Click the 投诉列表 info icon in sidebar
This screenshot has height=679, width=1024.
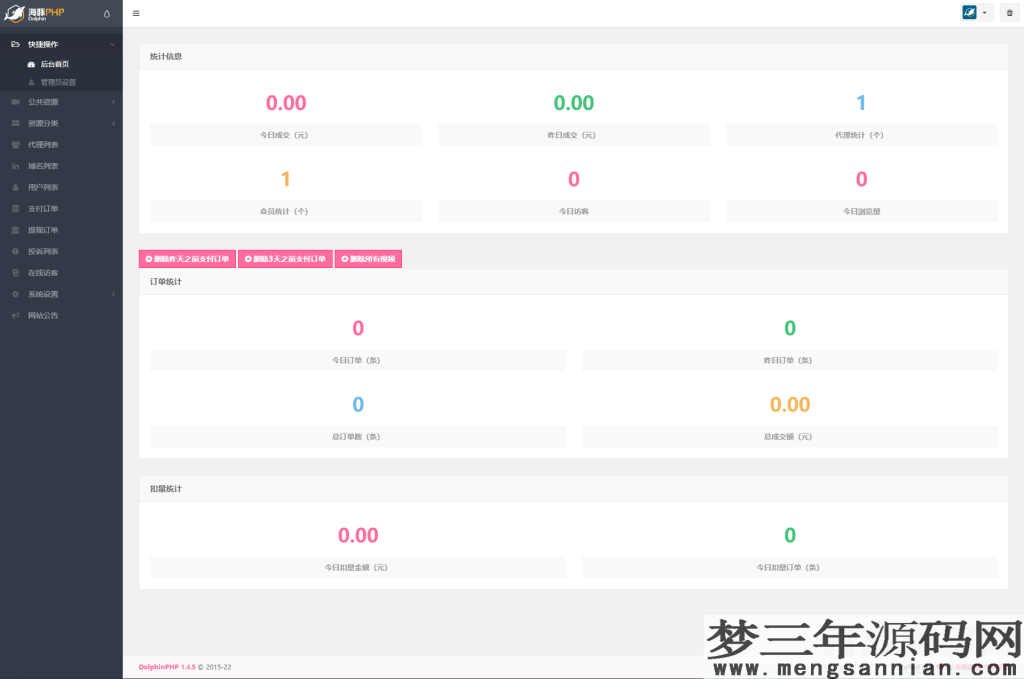click(x=15, y=251)
